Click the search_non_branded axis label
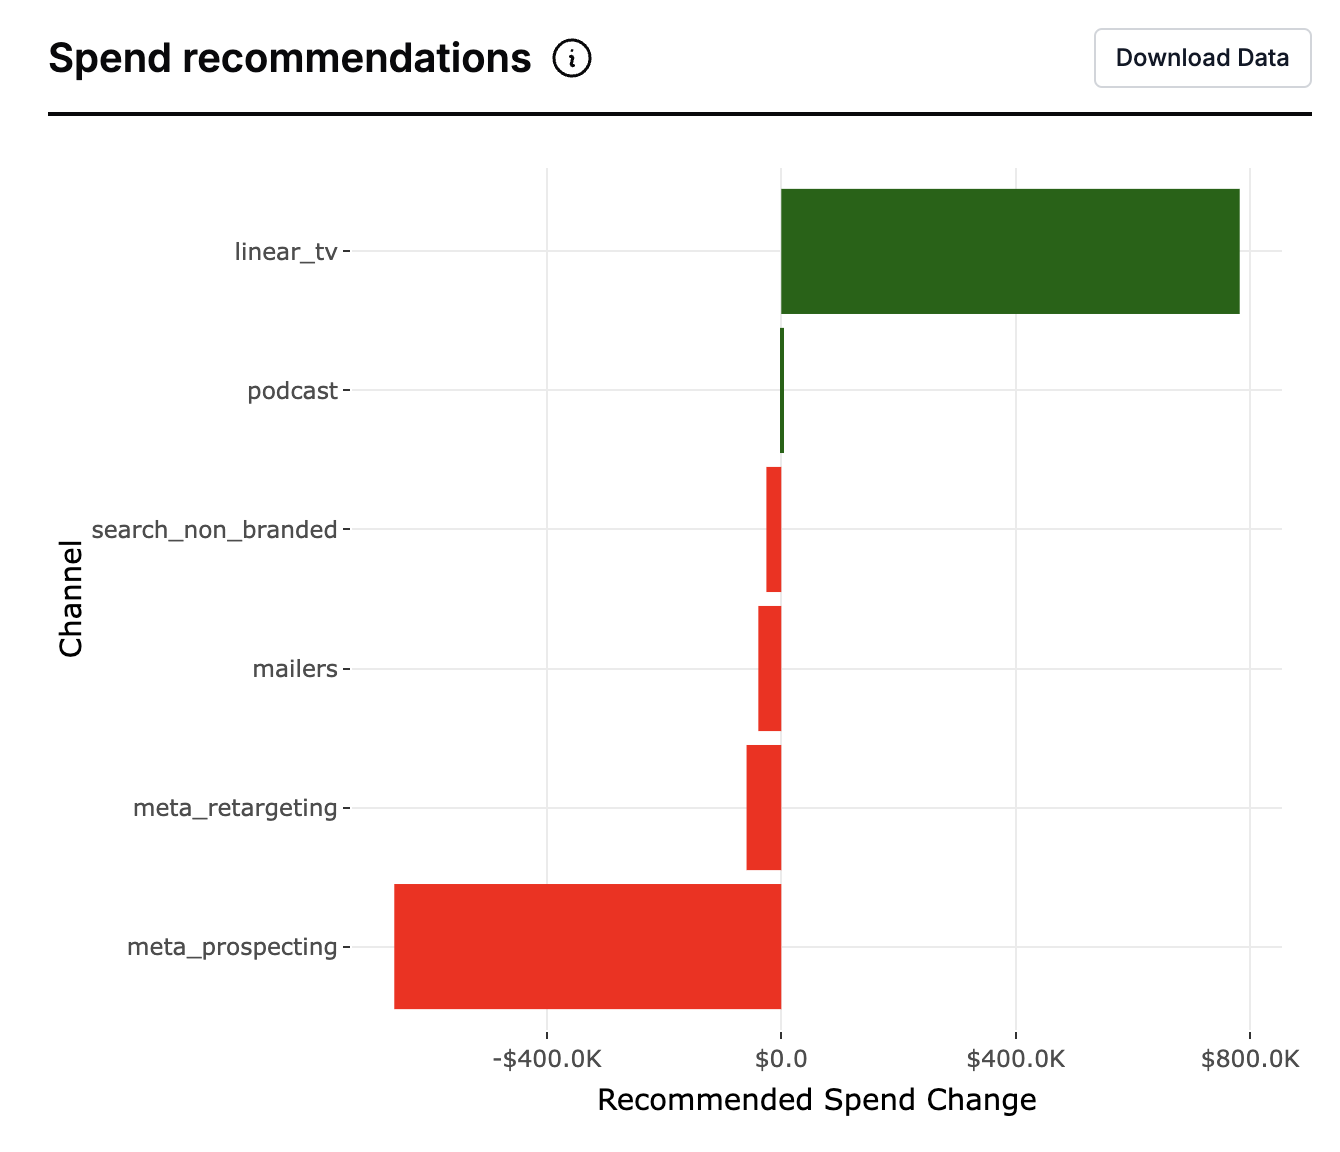Viewport: 1340px width, 1152px height. tap(214, 530)
